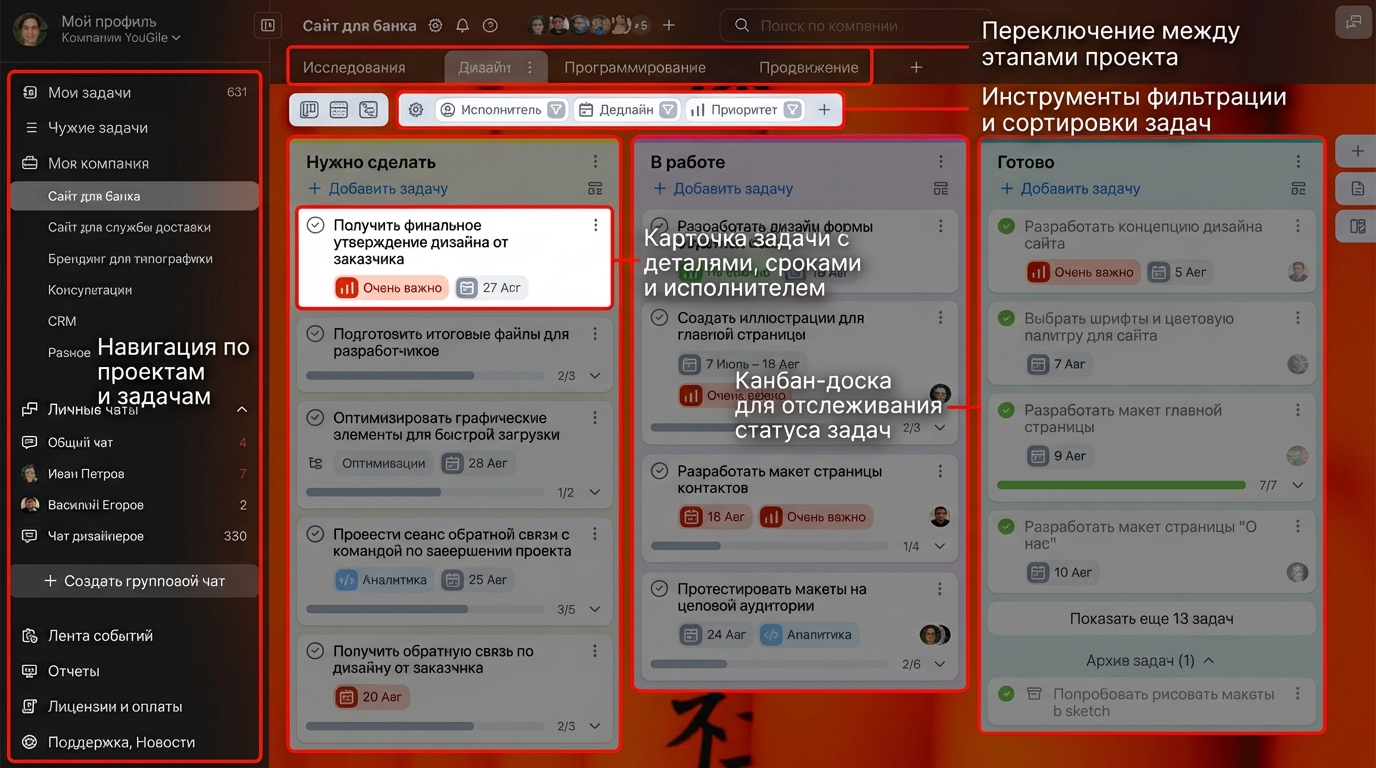Open the document icon on right edge
The image size is (1376, 768).
coord(1357,188)
